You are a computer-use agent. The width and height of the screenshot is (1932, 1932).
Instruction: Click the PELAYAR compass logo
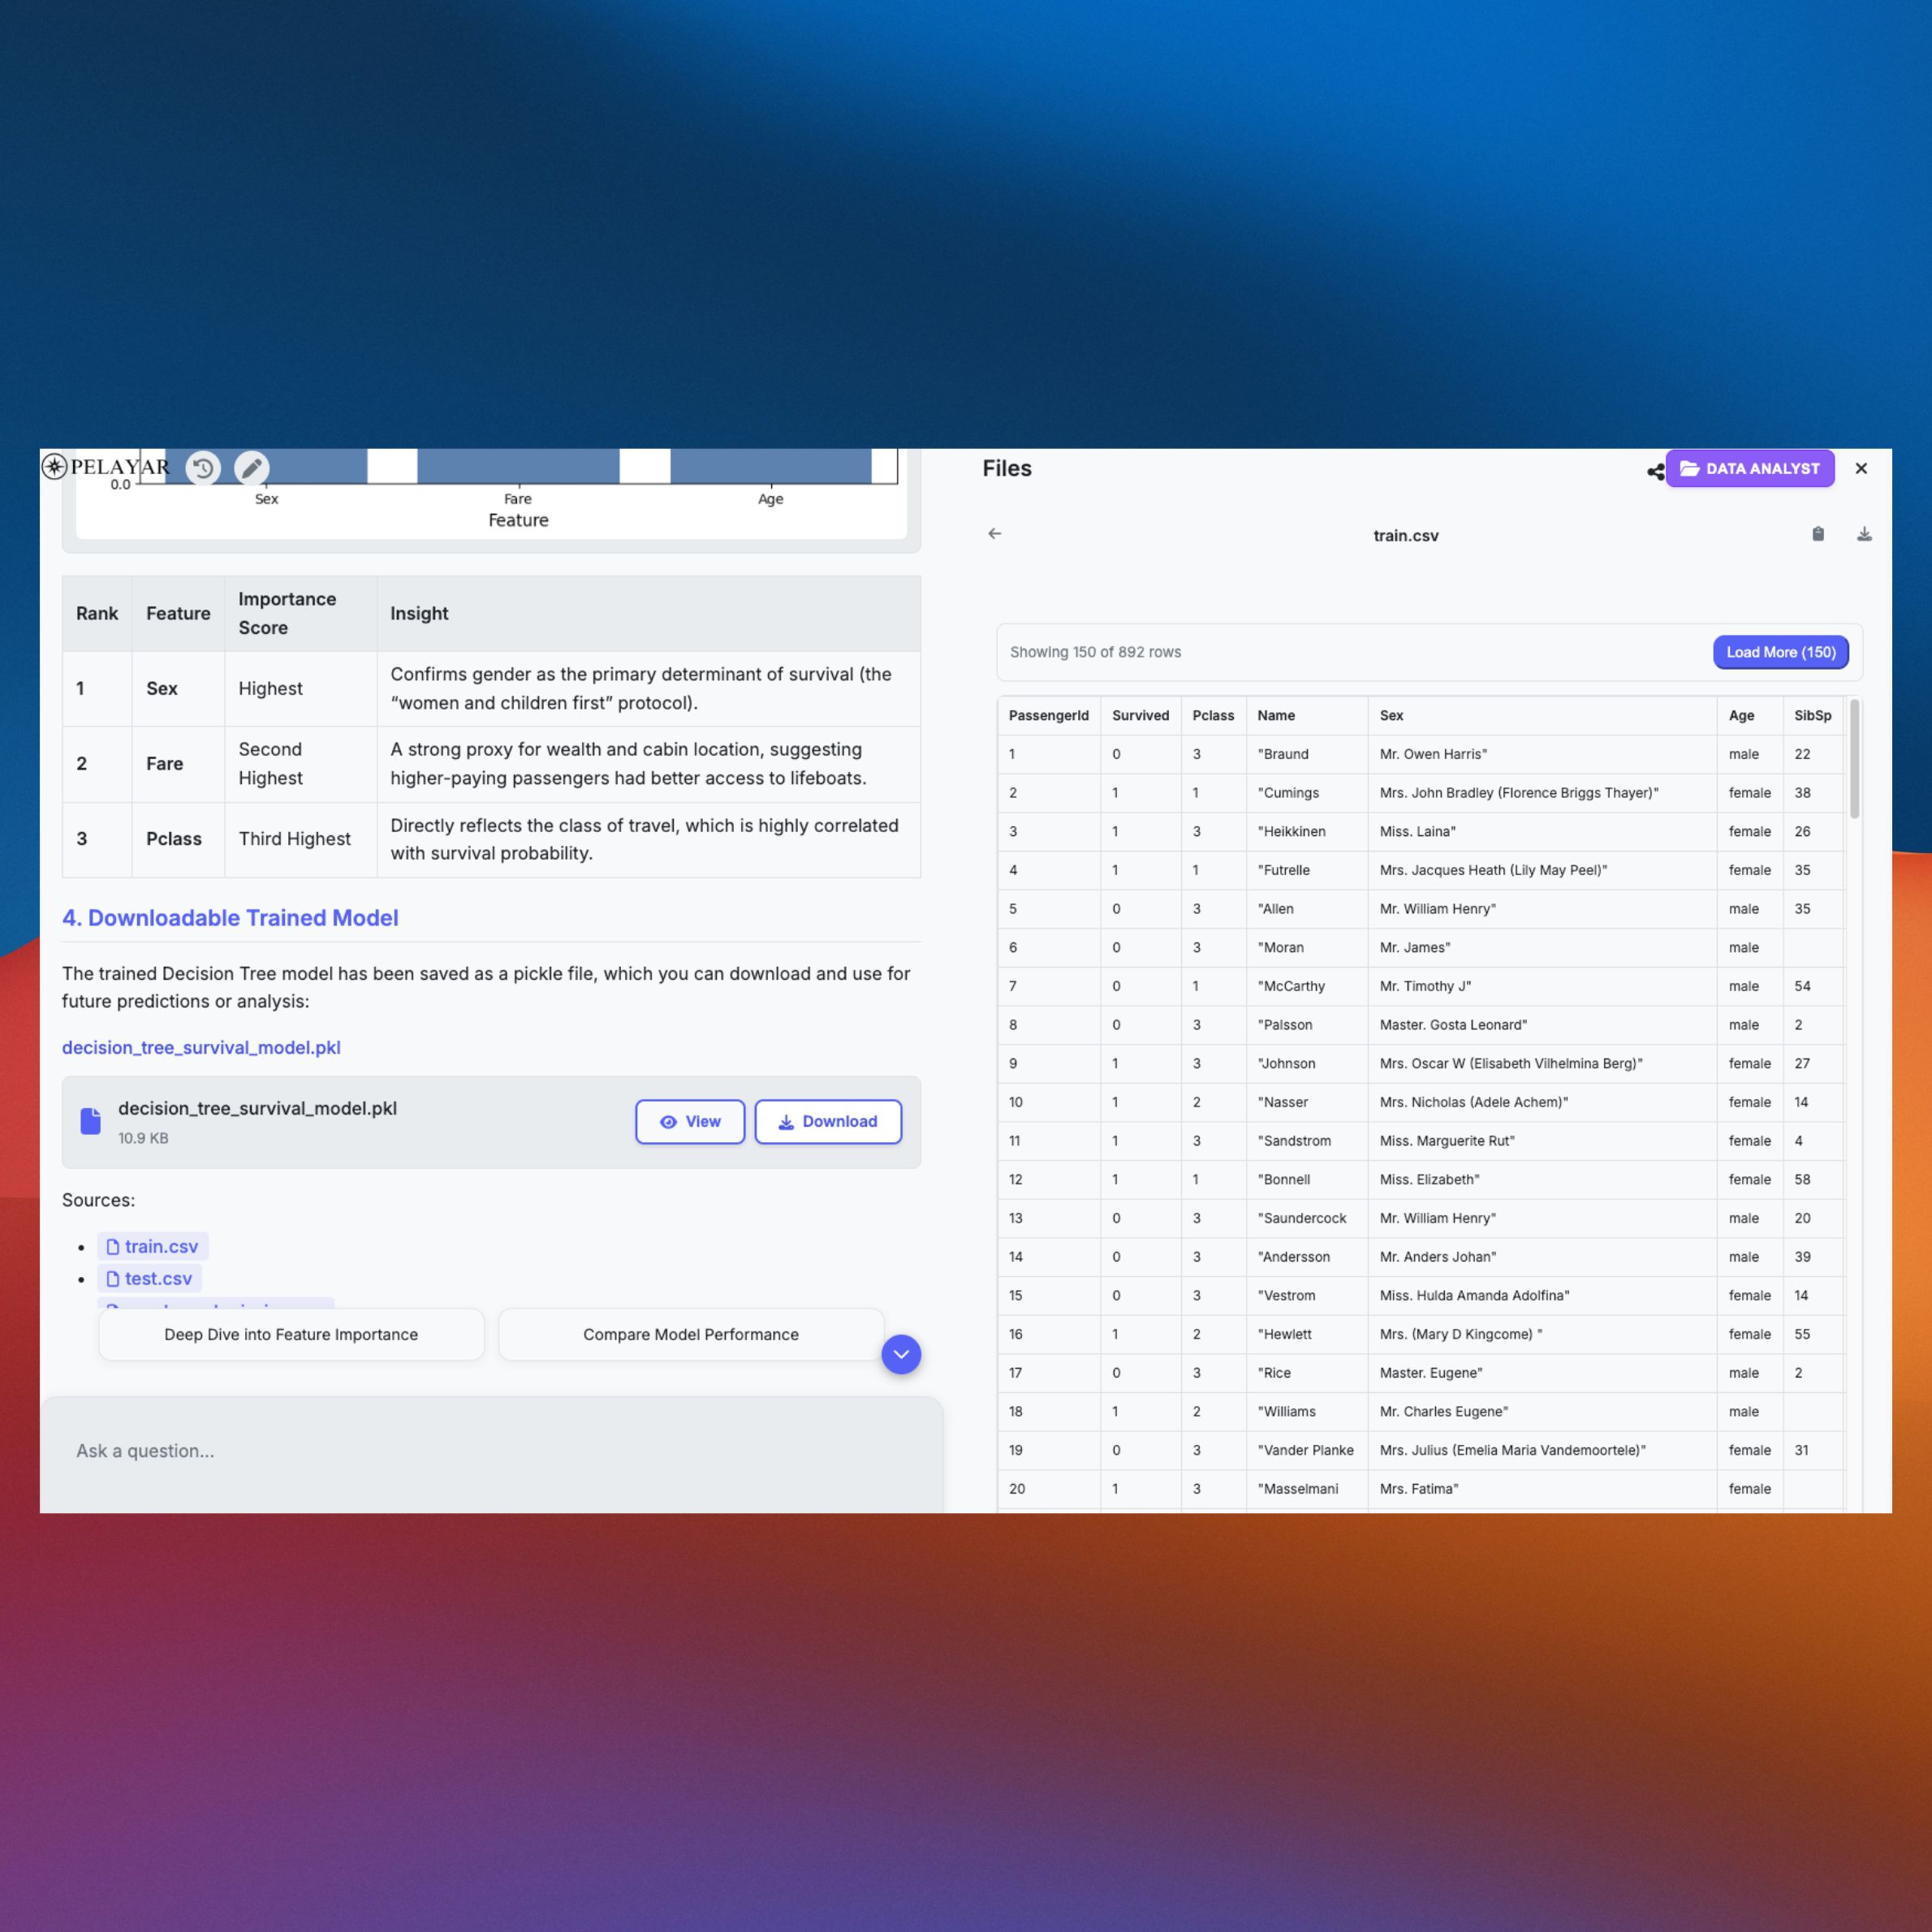pos(56,466)
